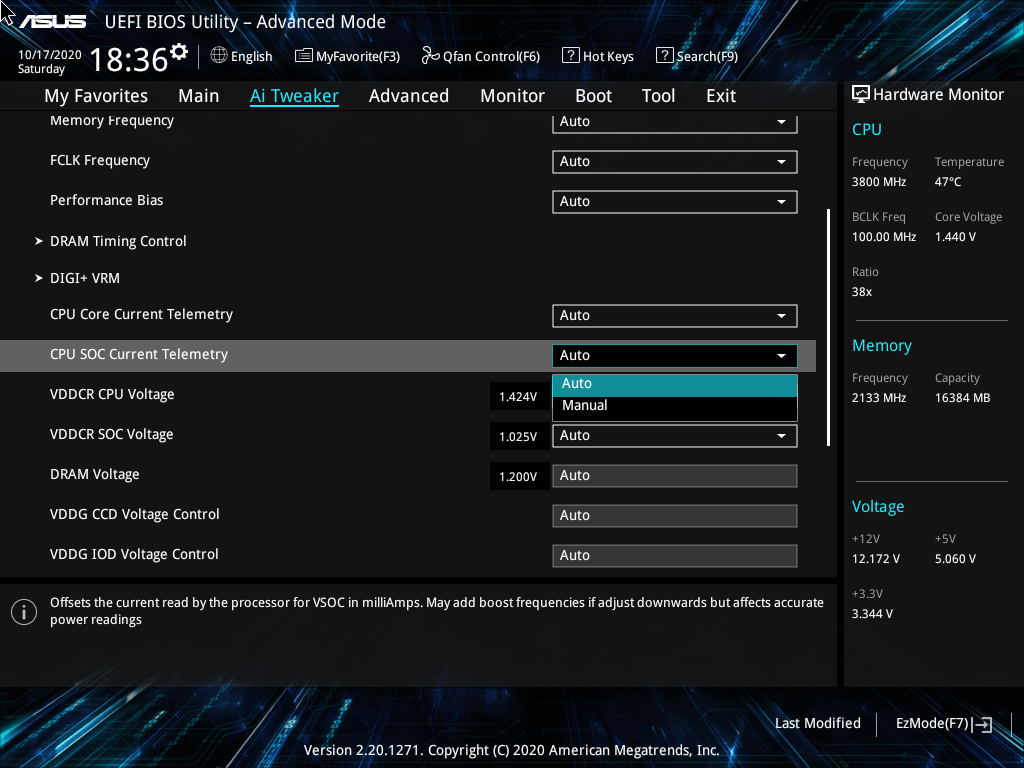Image resolution: width=1024 pixels, height=768 pixels.
Task: Open MyFavorite(F3) list icon
Action: [x=303, y=56]
